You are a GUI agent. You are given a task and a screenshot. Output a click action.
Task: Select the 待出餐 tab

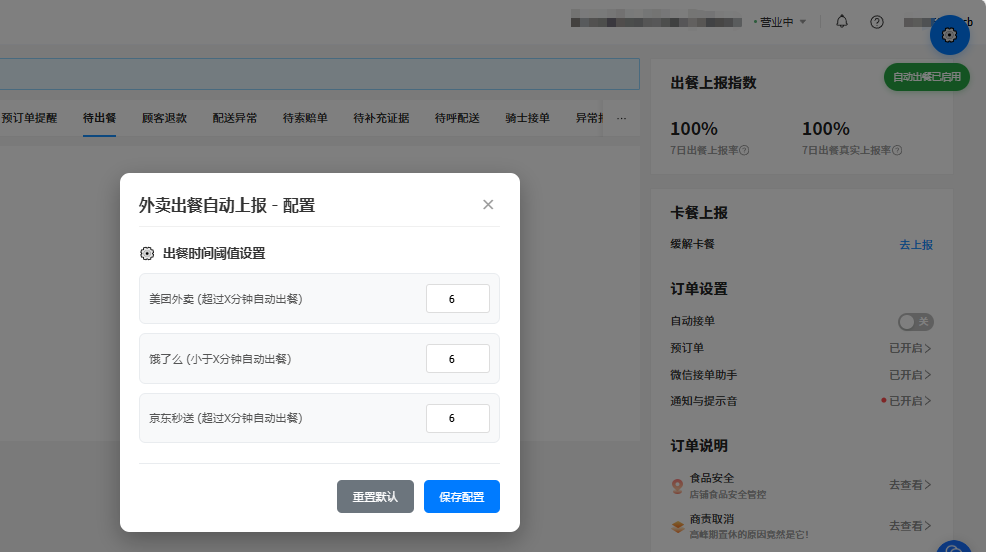pos(99,118)
